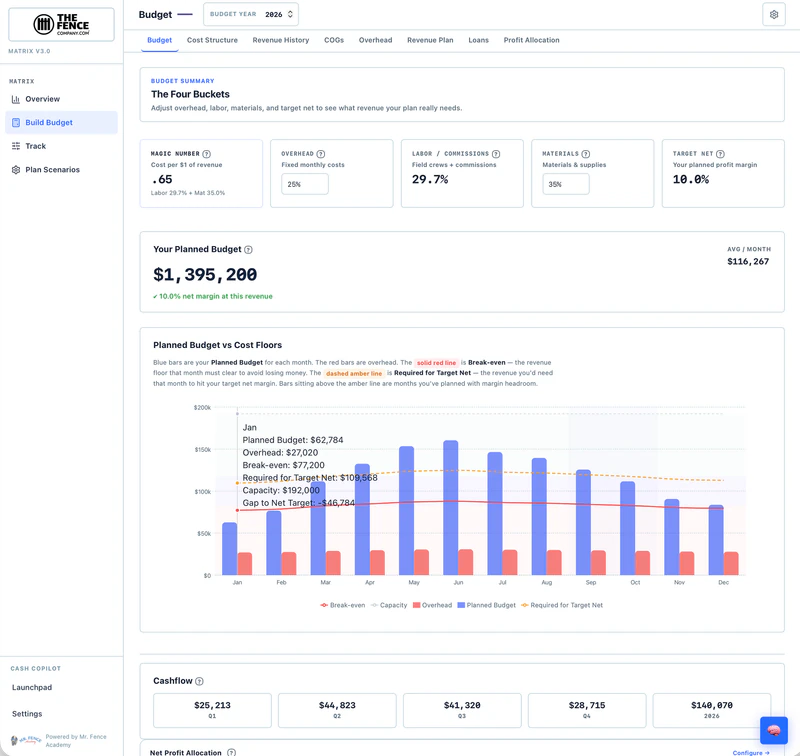Screen dimensions: 800x756
Task: Click the Configure link
Action: [x=751, y=752]
